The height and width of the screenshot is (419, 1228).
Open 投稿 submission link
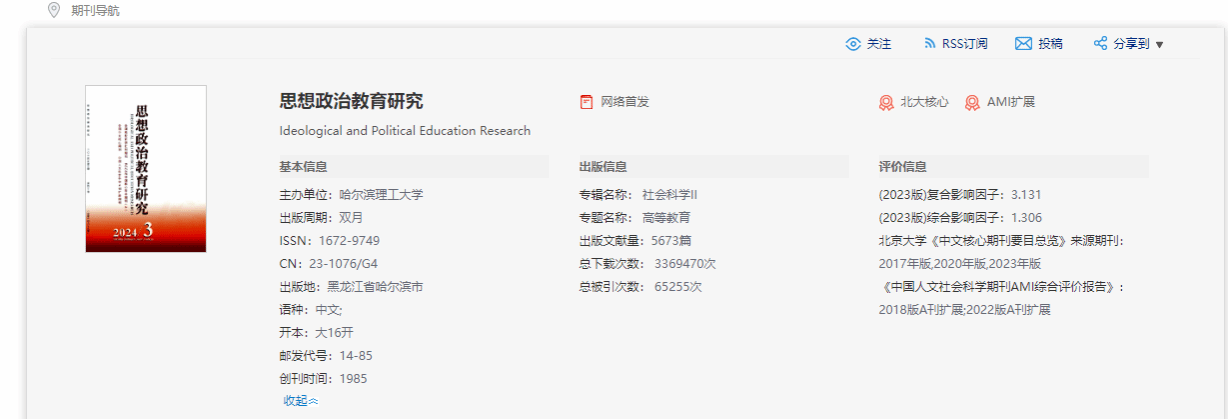(1050, 44)
